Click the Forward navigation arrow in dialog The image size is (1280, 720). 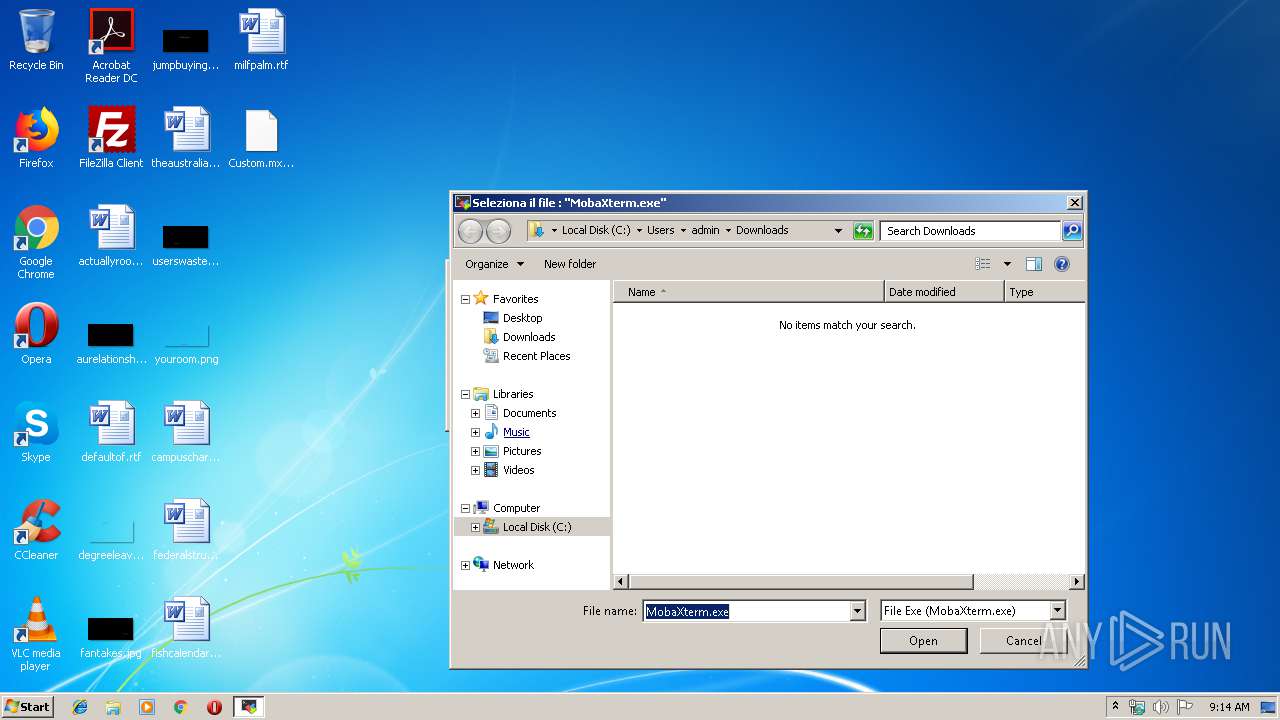point(498,231)
